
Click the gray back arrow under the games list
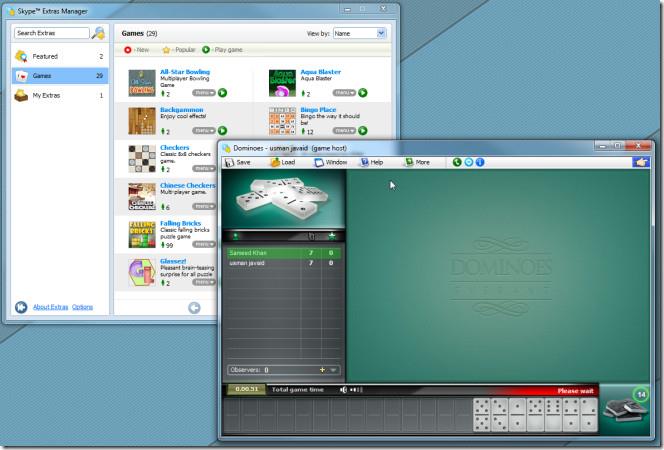[194, 308]
